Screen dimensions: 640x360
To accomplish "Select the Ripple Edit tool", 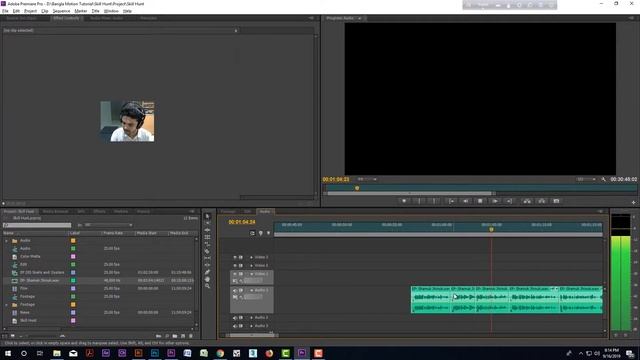I will (207, 230).
